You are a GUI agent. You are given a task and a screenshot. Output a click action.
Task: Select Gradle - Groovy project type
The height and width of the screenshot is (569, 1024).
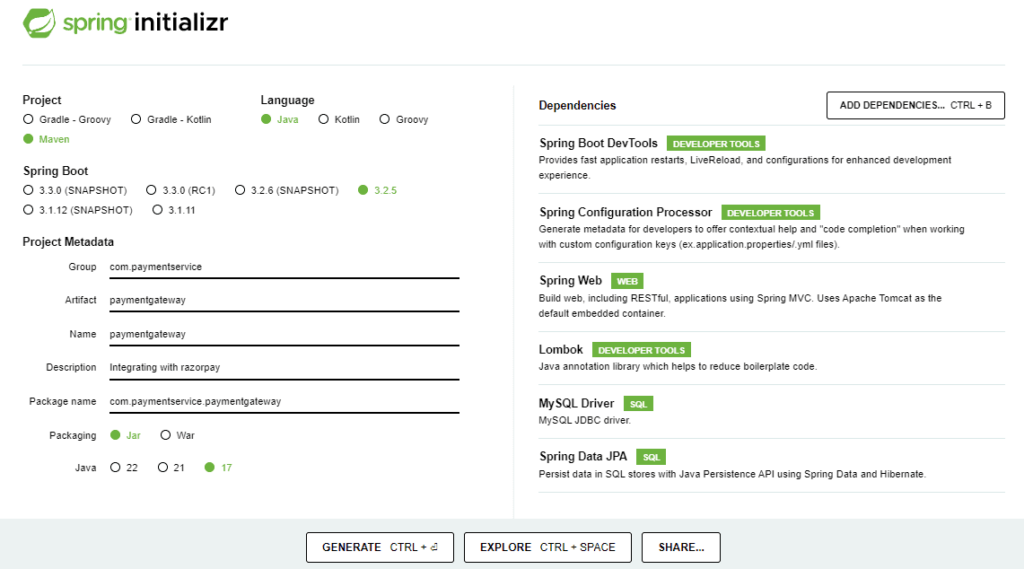[29, 119]
